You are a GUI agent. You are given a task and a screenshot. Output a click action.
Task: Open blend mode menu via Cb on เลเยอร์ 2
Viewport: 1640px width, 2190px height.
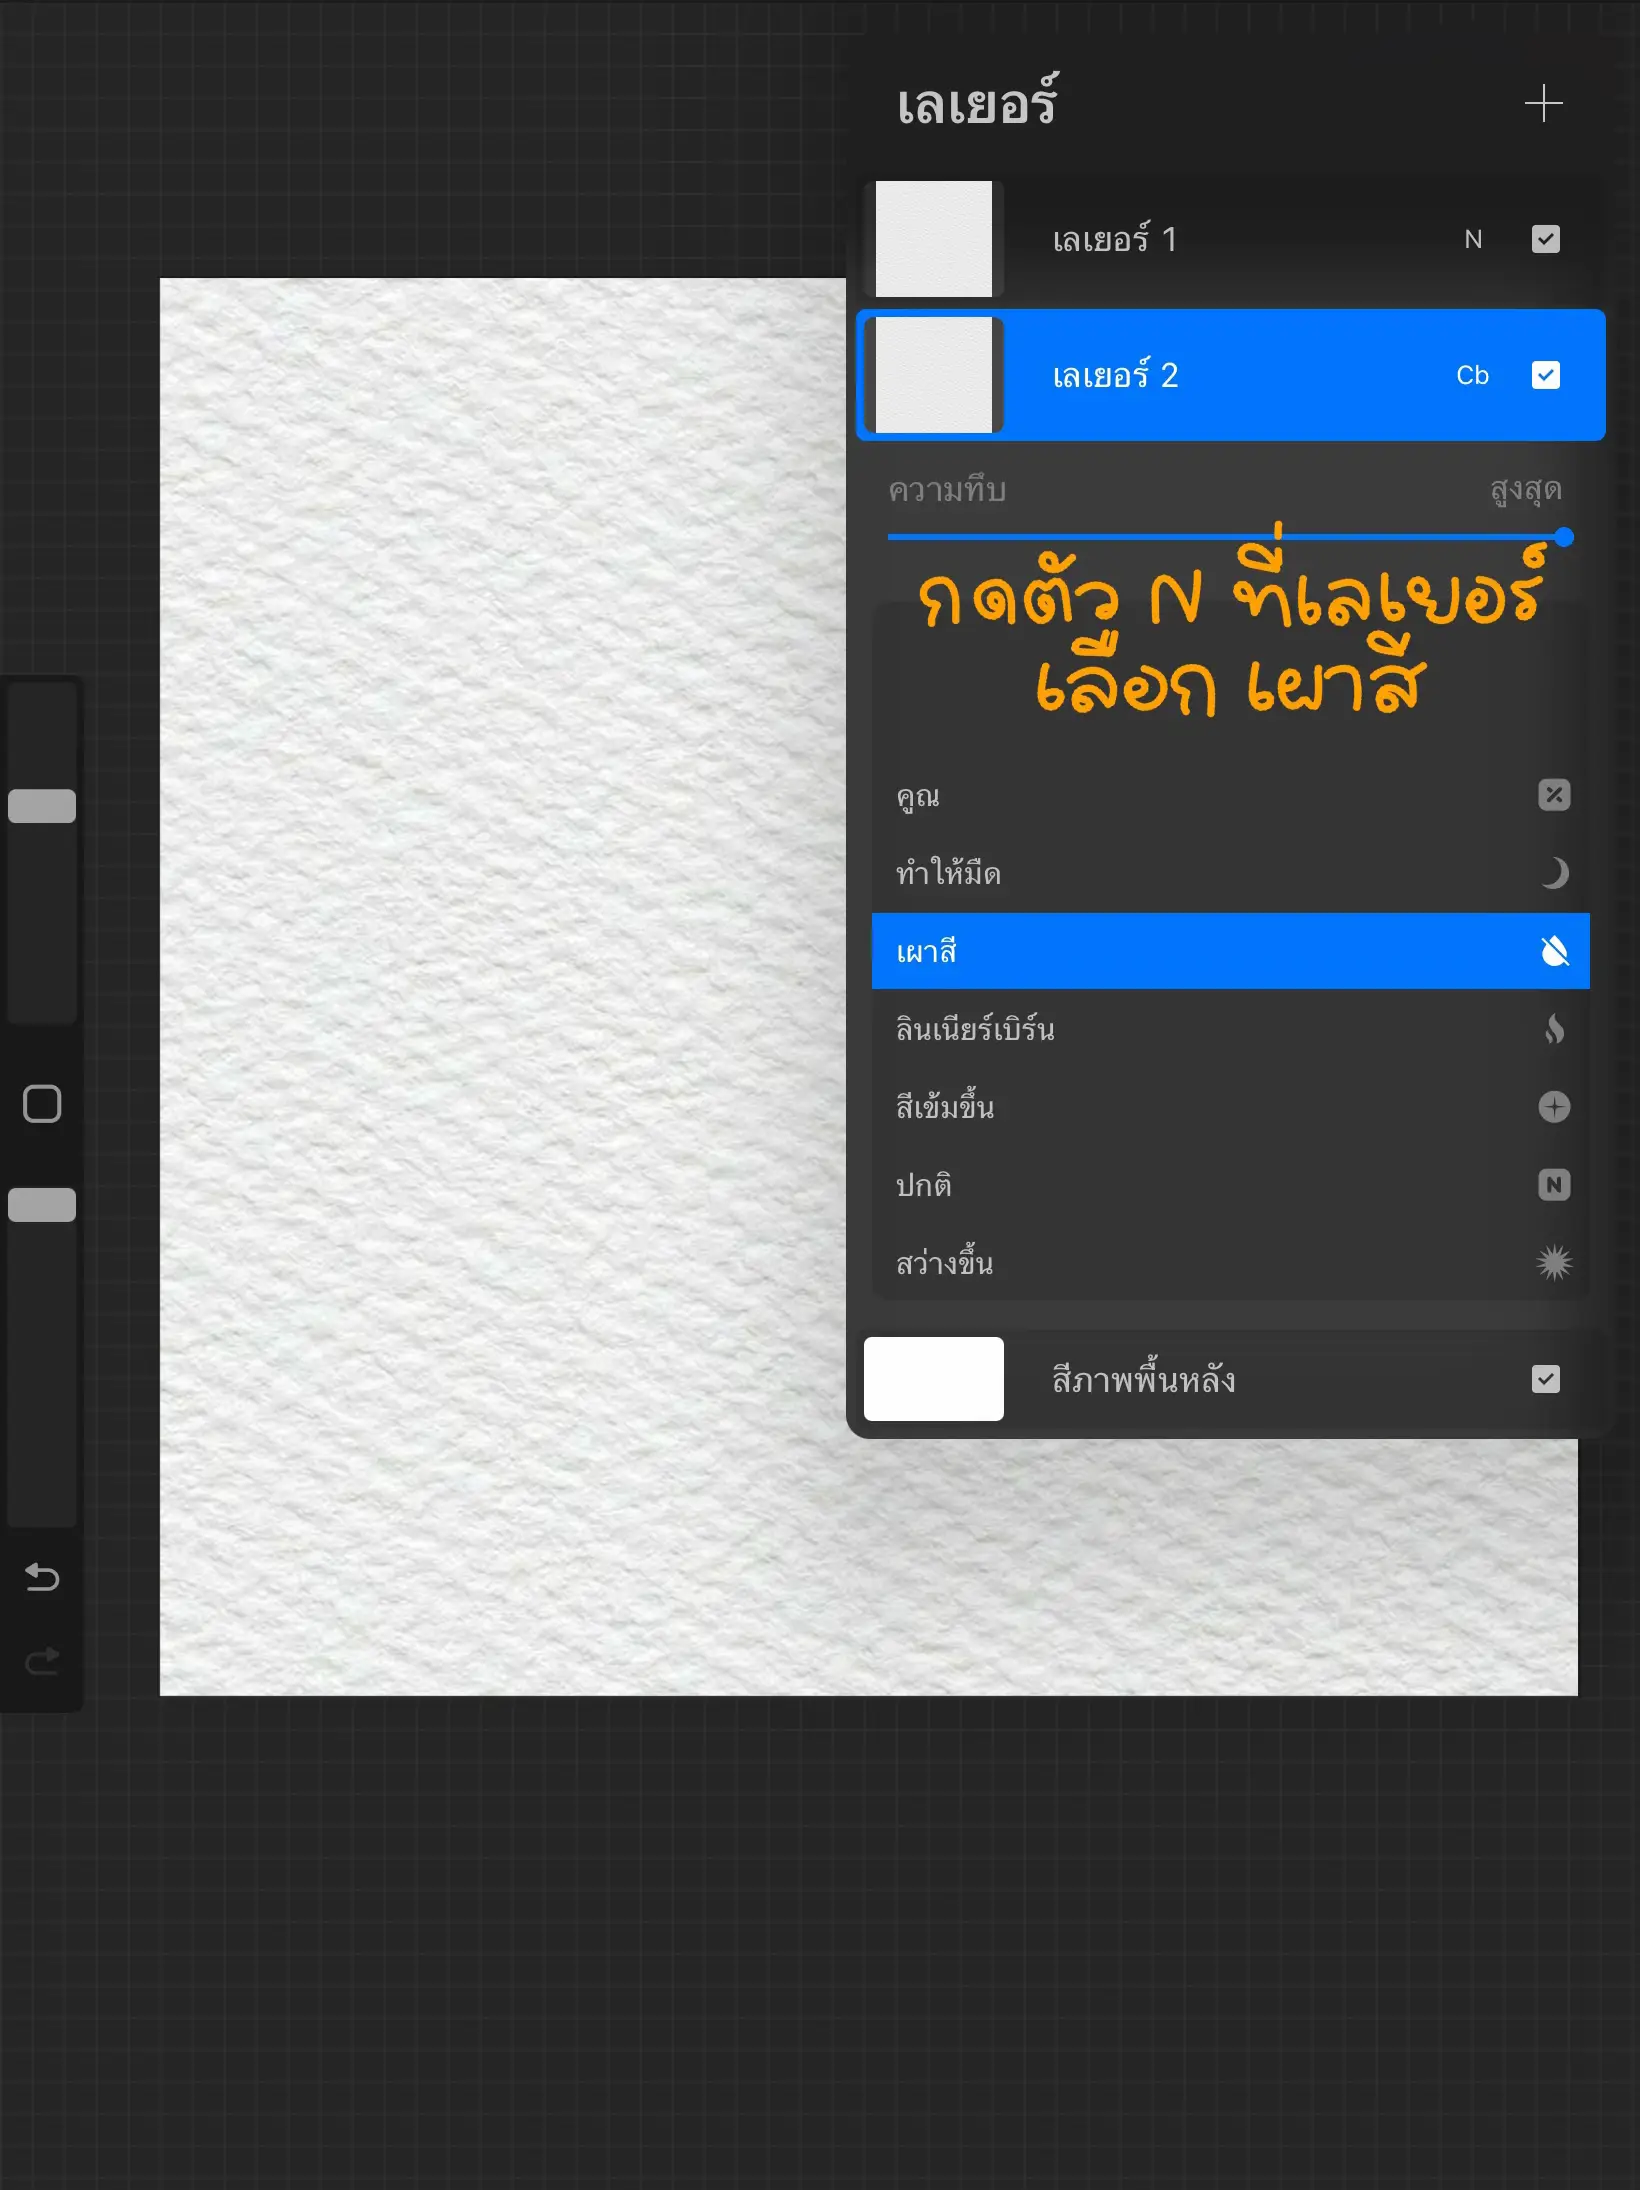click(x=1472, y=375)
